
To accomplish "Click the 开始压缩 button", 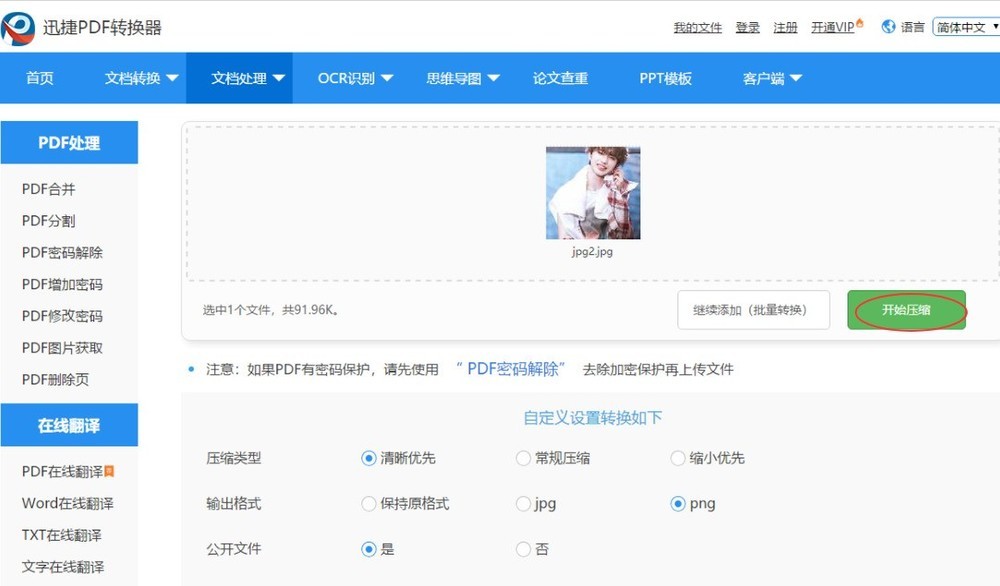I will (906, 310).
